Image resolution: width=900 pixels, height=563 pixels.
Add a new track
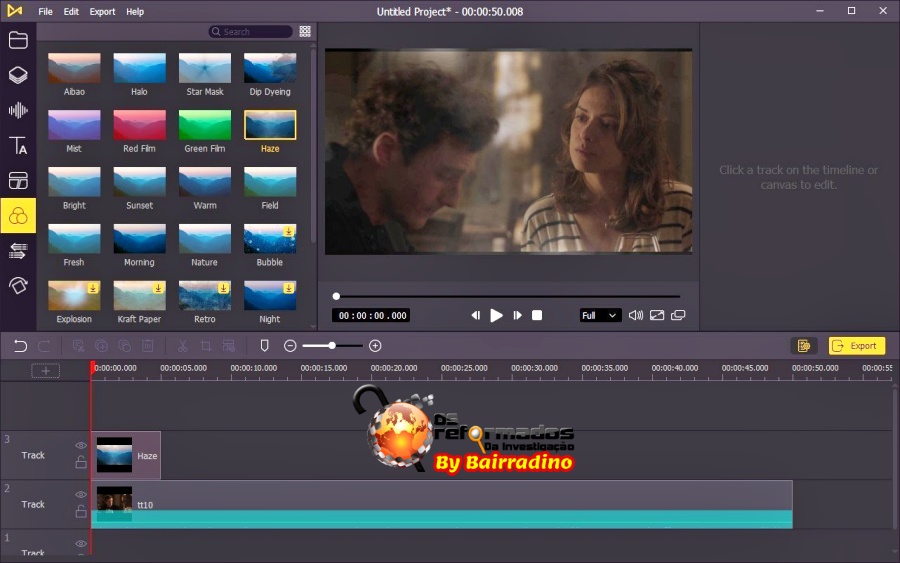pos(45,371)
